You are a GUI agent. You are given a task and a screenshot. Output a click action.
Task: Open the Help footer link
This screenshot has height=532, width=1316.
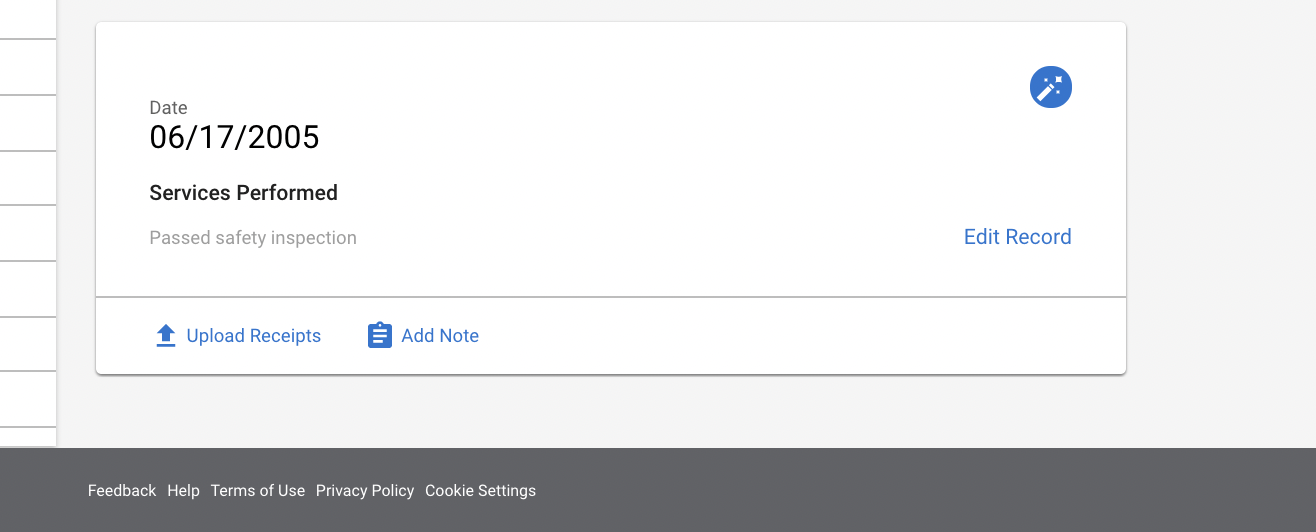tap(183, 491)
